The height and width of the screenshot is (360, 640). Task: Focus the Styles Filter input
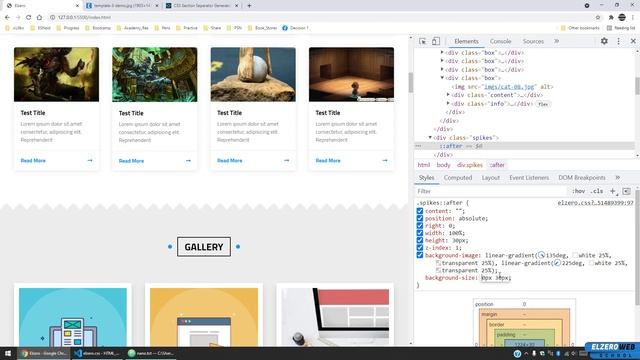point(491,191)
